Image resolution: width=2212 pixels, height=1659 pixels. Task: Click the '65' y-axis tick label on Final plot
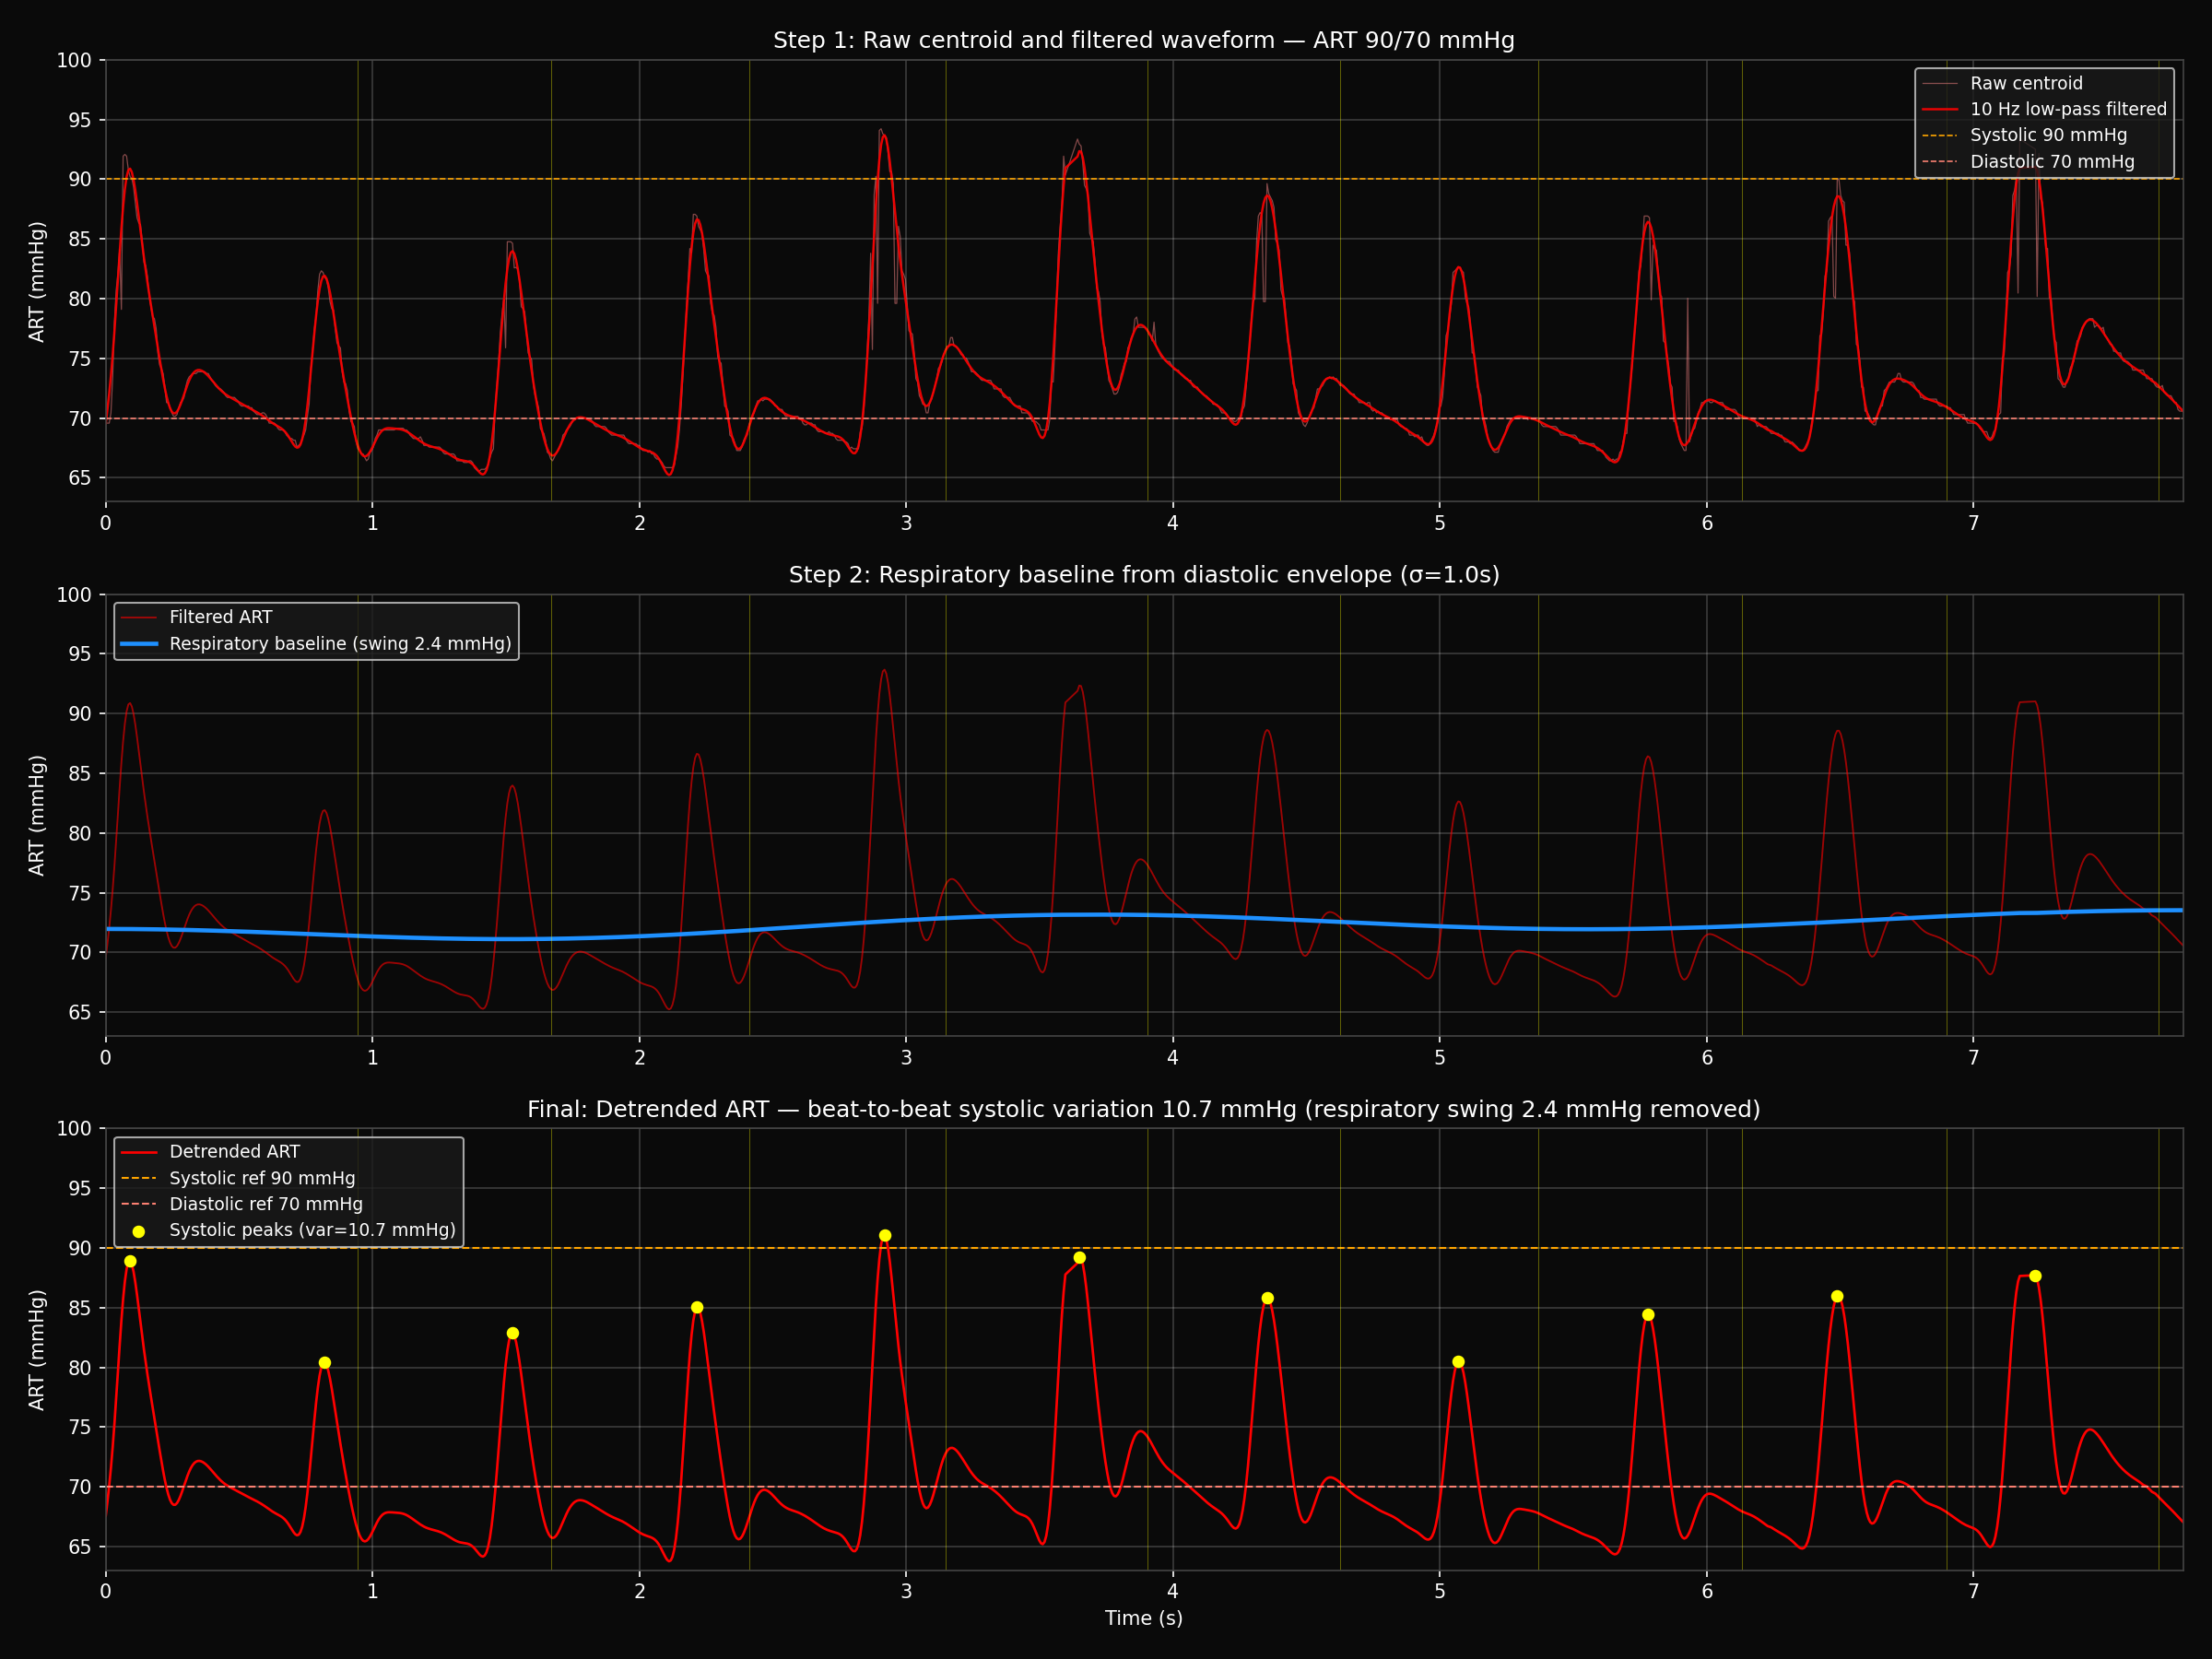pos(79,1547)
